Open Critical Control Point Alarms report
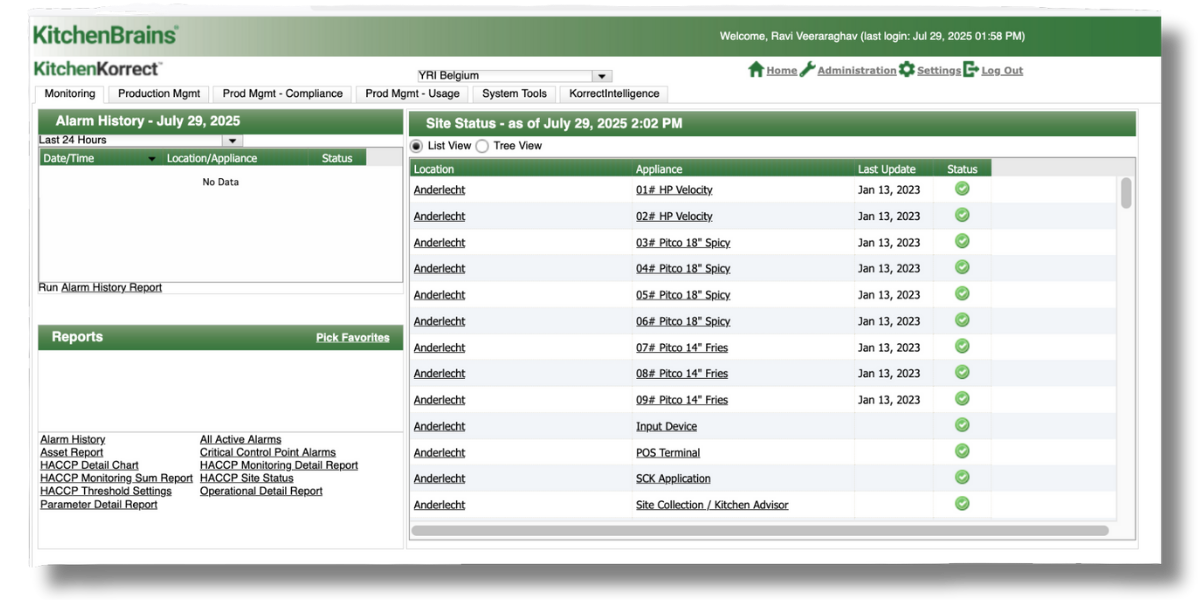This screenshot has width=1200, height=600. point(268,453)
